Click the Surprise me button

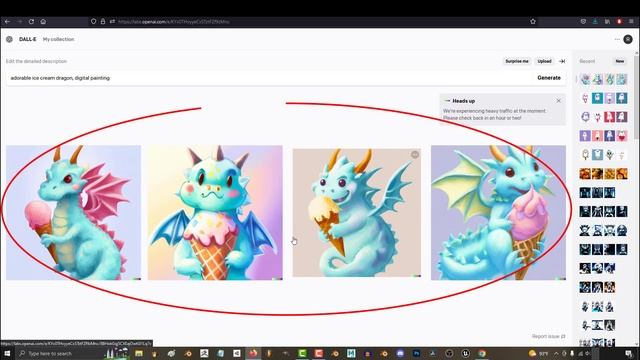coord(517,61)
